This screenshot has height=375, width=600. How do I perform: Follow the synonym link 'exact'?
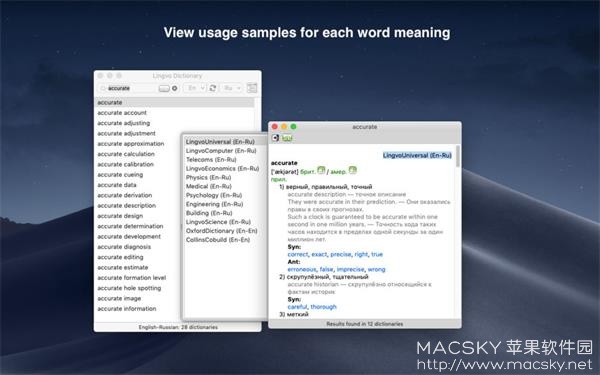click(x=319, y=254)
